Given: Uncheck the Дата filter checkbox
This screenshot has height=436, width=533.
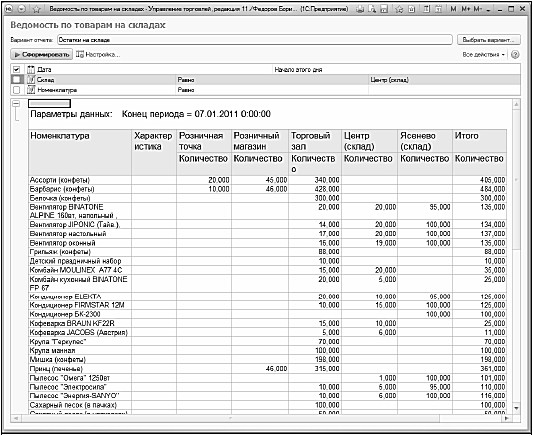Looking at the screenshot, I should click(x=16, y=69).
